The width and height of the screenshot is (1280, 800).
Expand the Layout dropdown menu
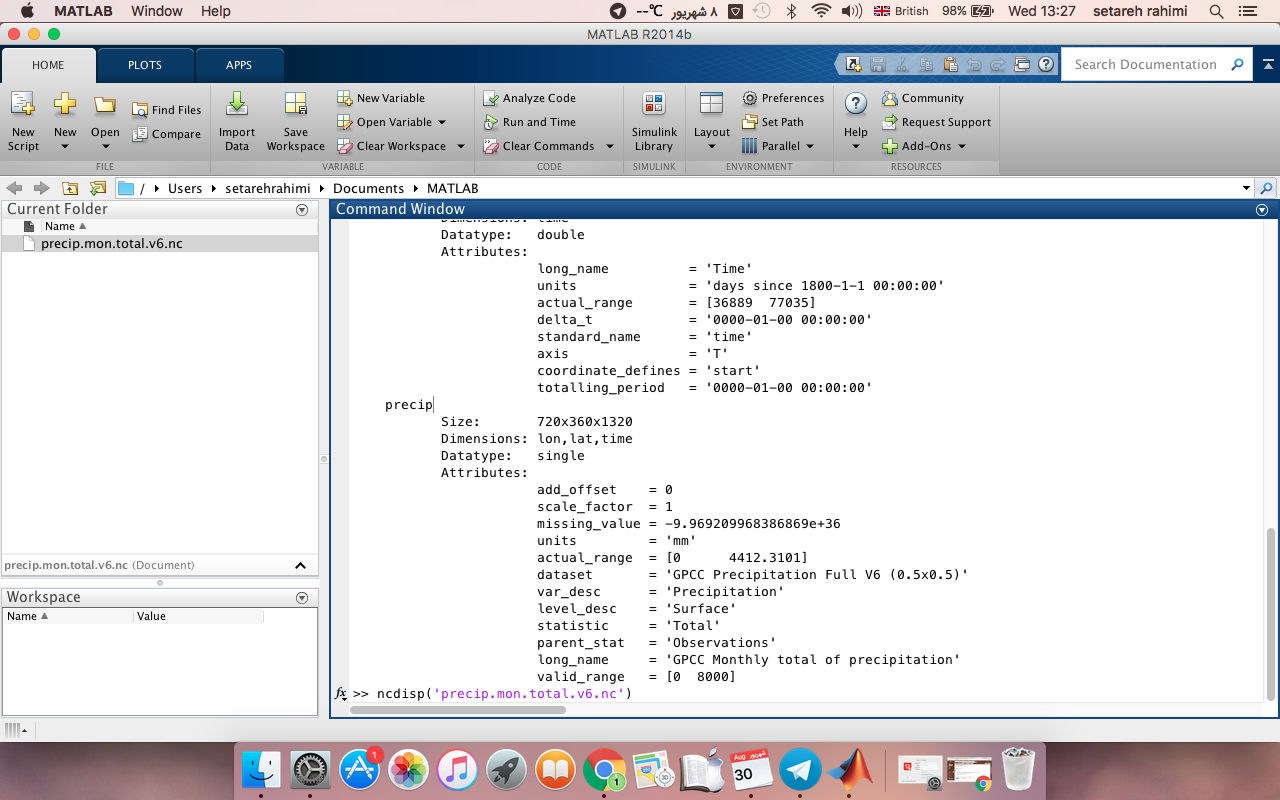(x=711, y=146)
